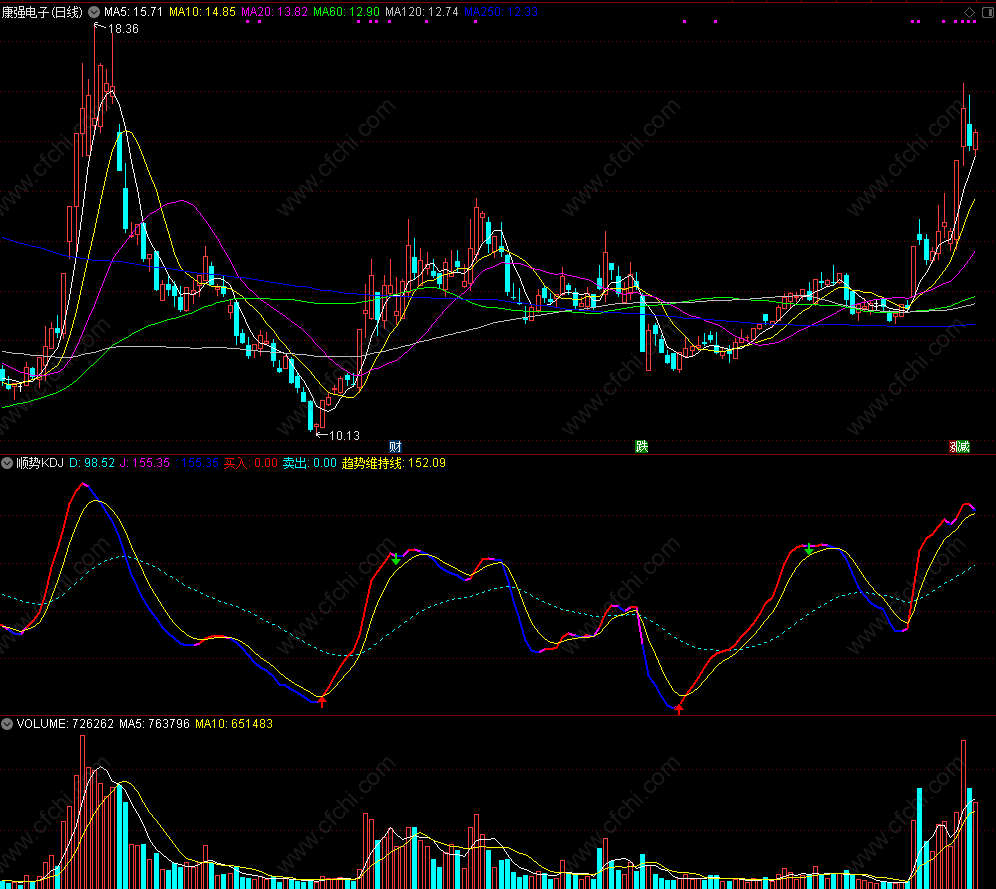Open the dropdown next to 康强电子(日线)

point(94,12)
